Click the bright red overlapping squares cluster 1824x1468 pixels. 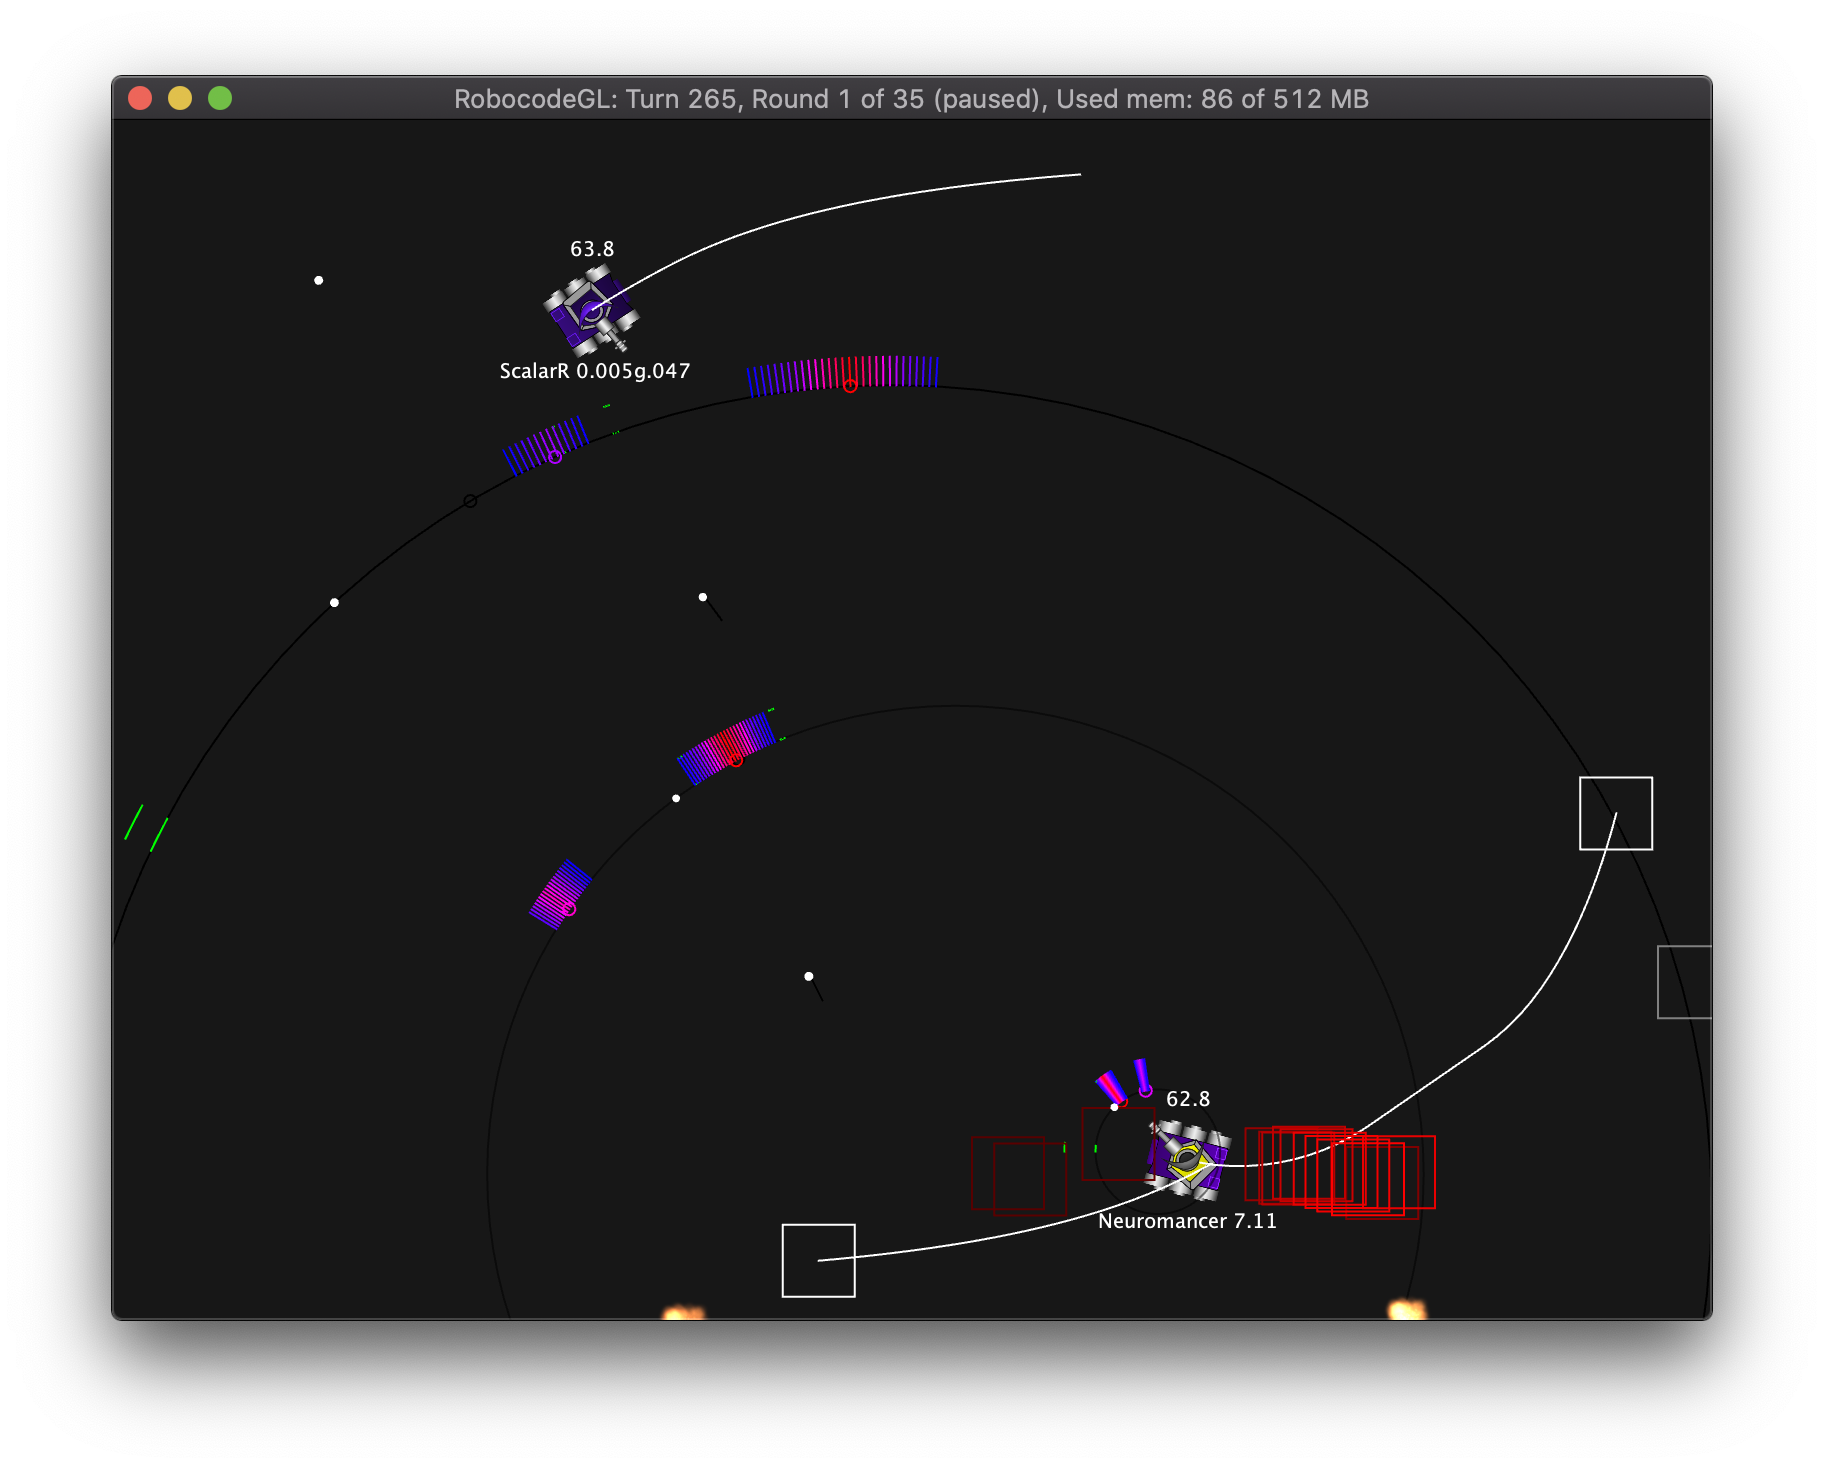tap(1340, 1170)
